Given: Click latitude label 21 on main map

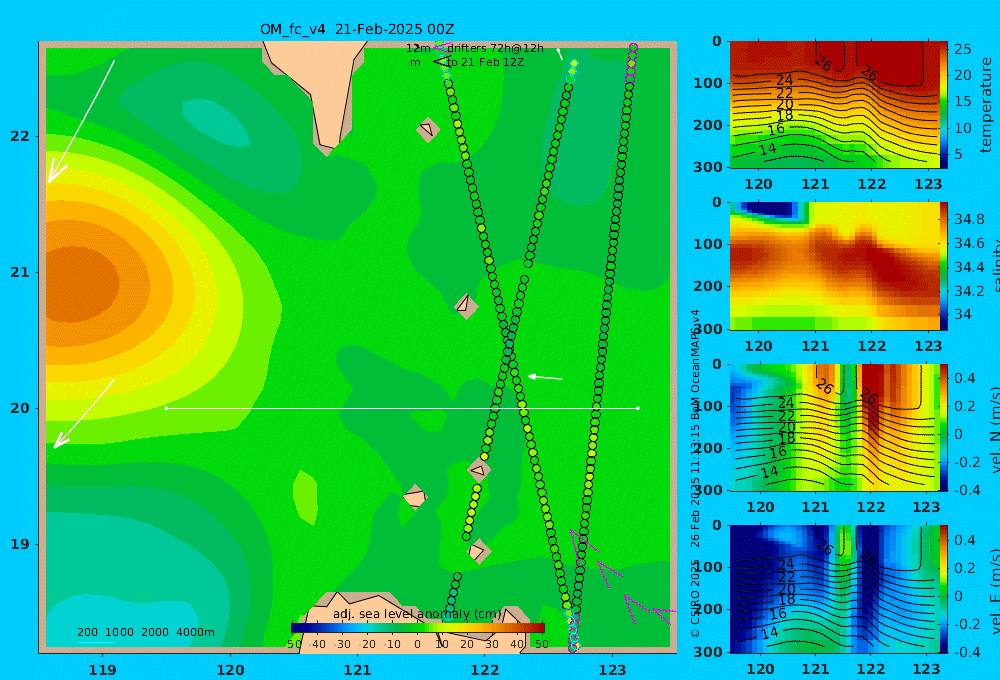Looking at the screenshot, I should click(x=20, y=272).
